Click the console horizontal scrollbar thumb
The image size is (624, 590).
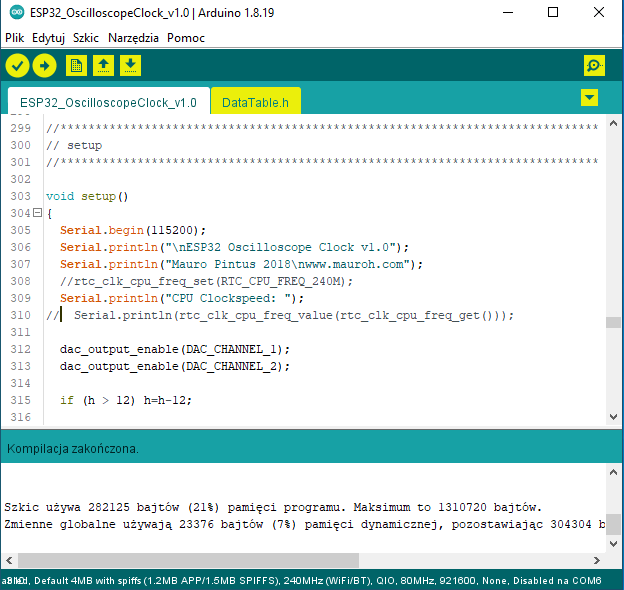point(188,561)
